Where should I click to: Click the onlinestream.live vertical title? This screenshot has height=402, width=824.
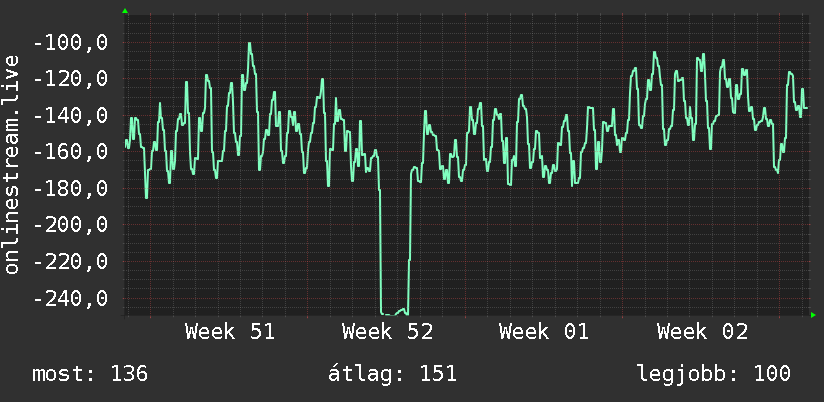[x=12, y=164]
